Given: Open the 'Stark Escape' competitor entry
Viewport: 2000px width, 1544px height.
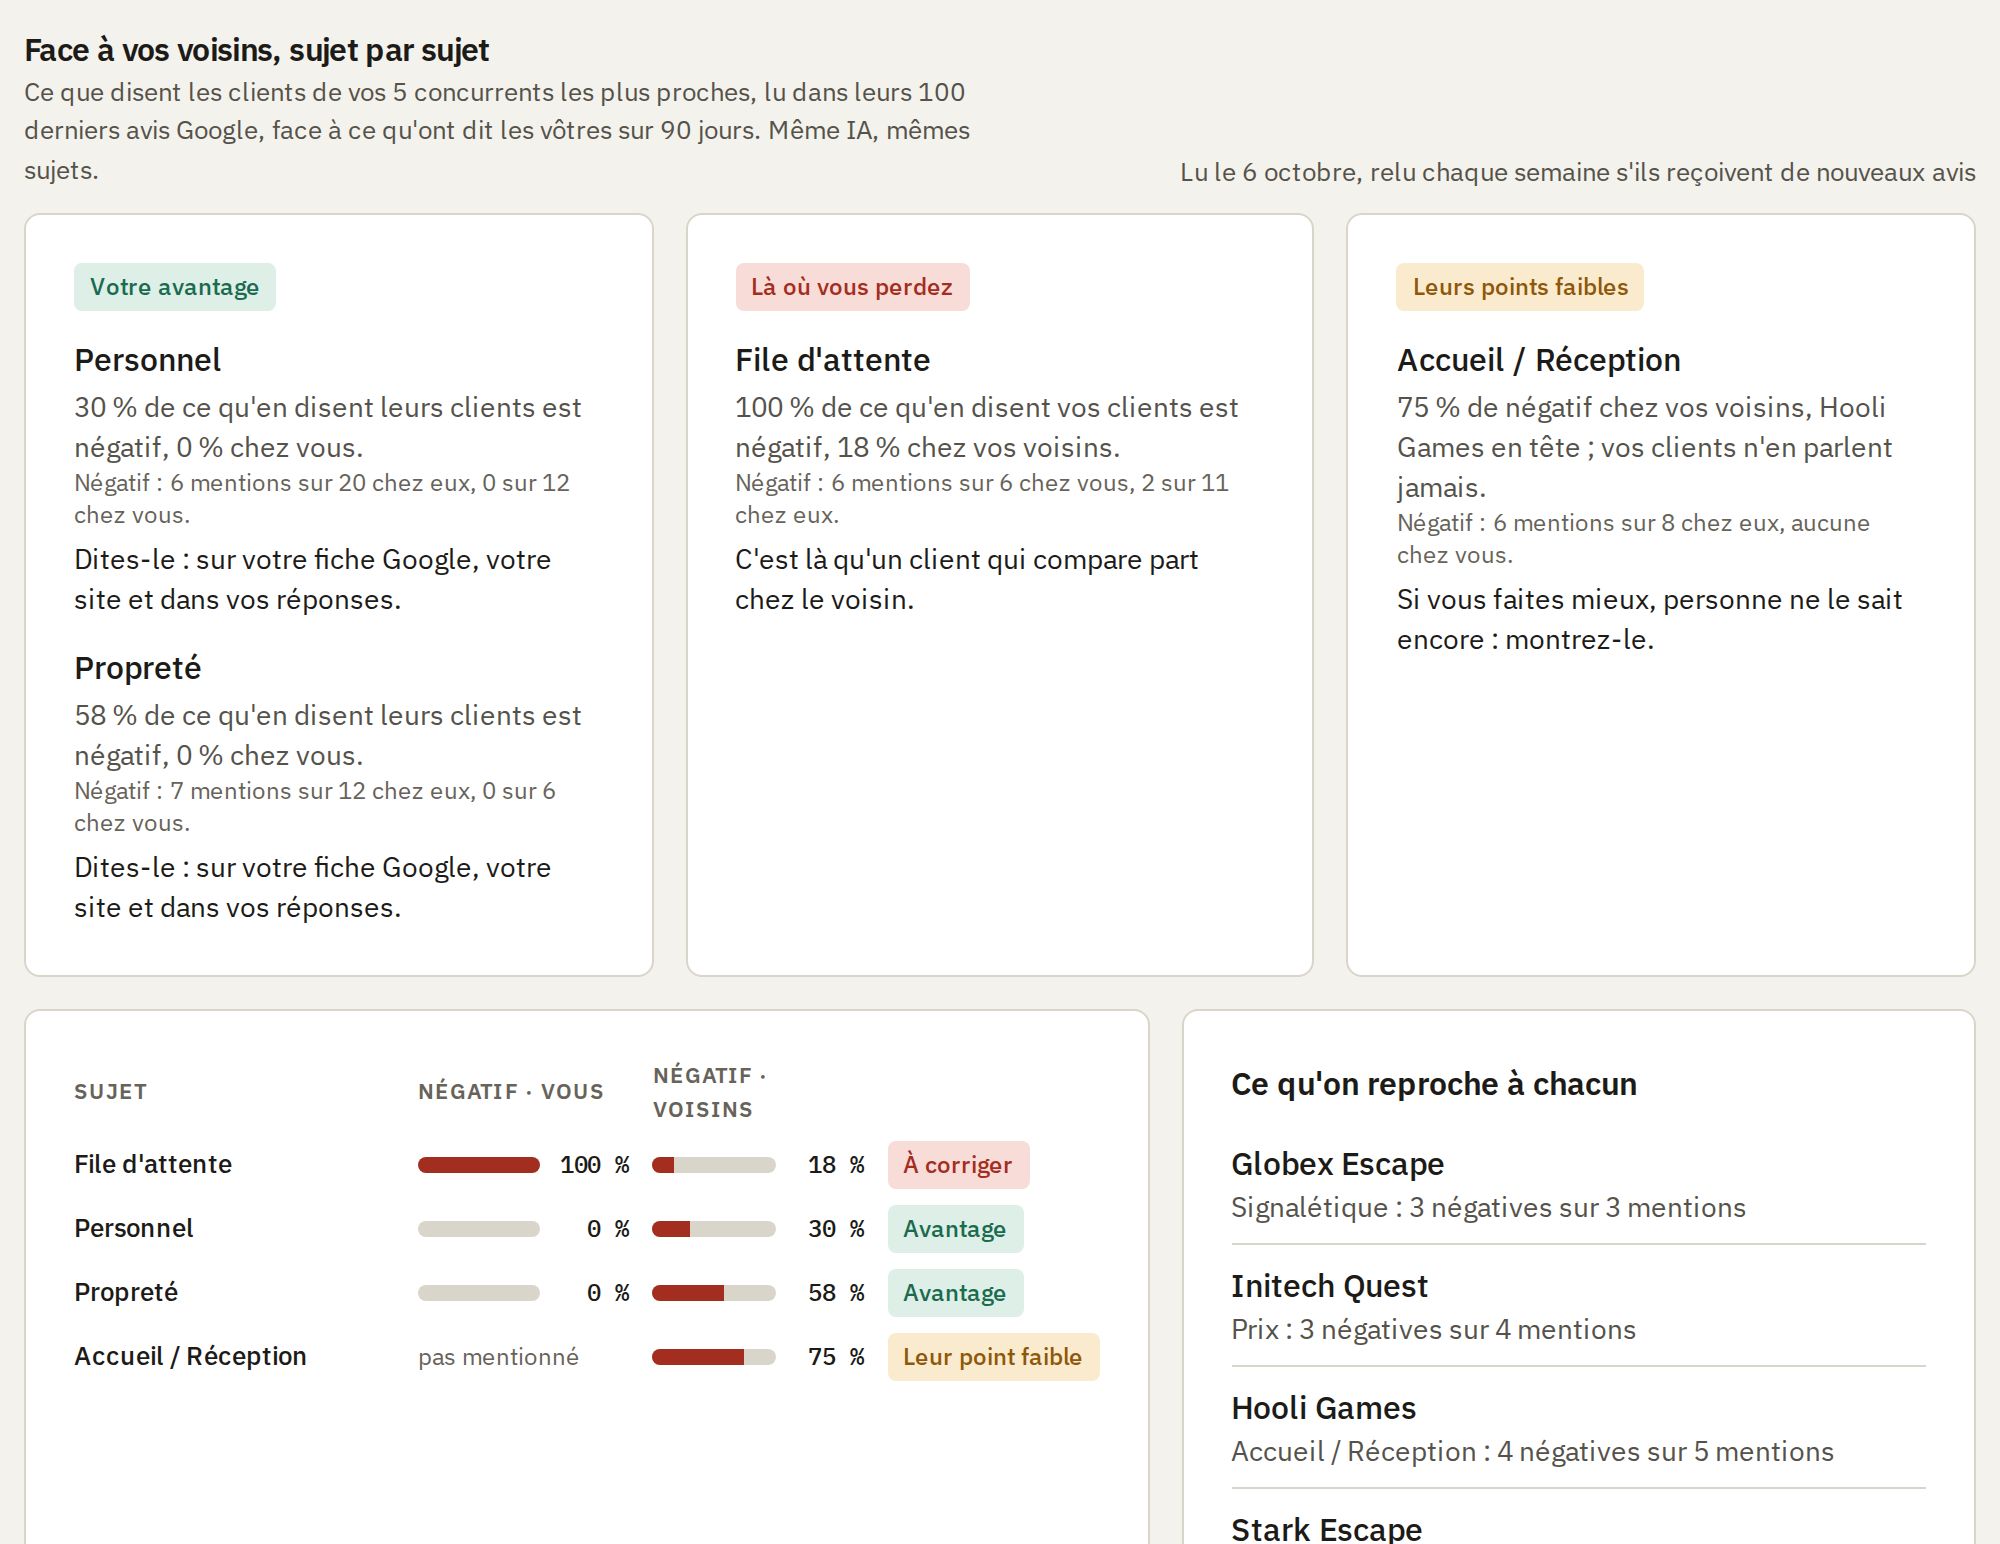Looking at the screenshot, I should click(x=1327, y=1529).
